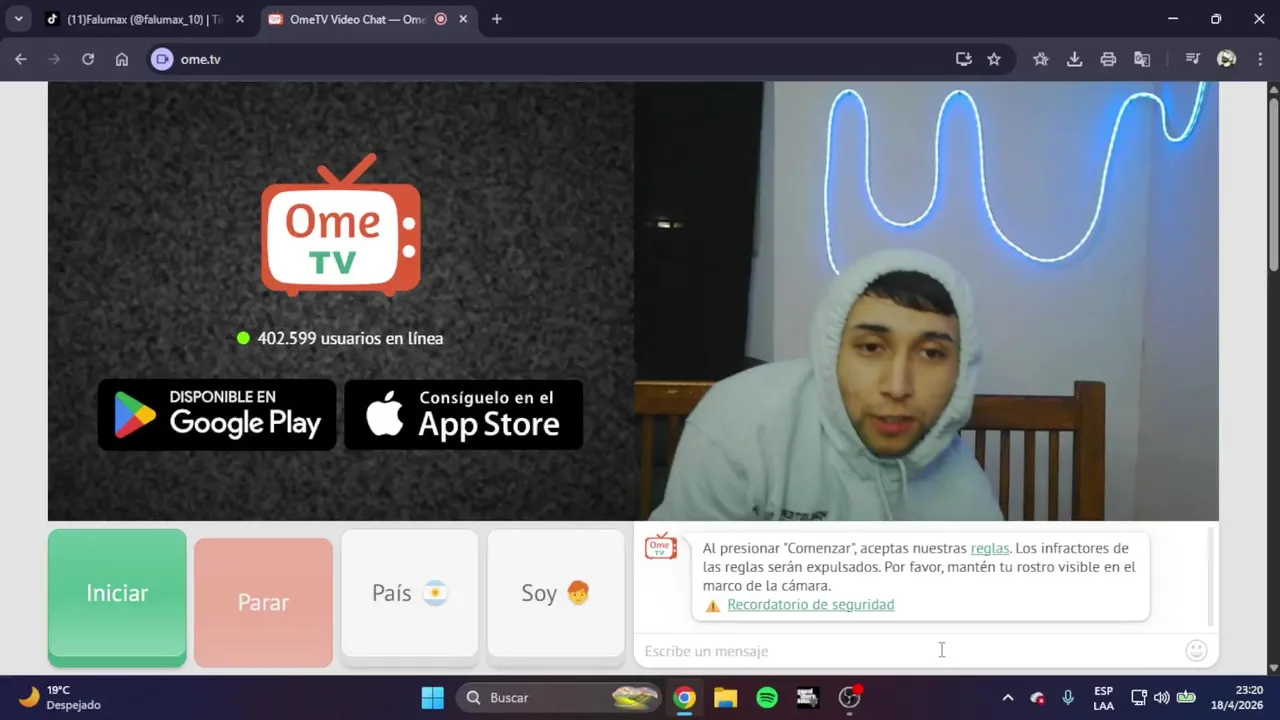This screenshot has height=720, width=1280.
Task: Open the tab search dropdown arrow
Action: [18, 19]
